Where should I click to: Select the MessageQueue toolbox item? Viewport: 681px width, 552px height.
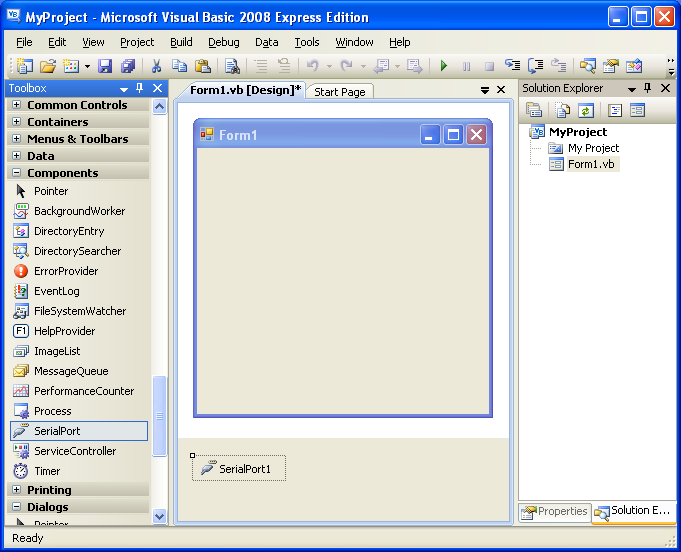coord(79,371)
